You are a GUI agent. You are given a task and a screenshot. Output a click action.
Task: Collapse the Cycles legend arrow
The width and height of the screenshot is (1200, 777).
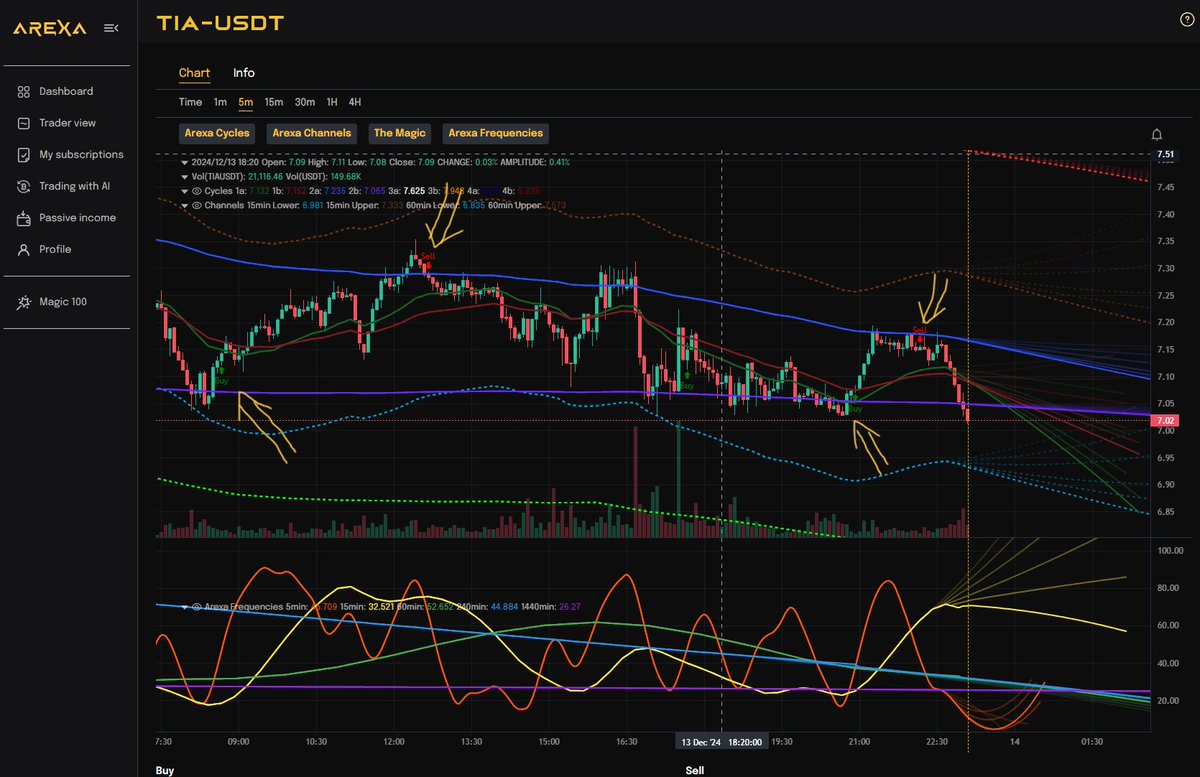(x=184, y=190)
